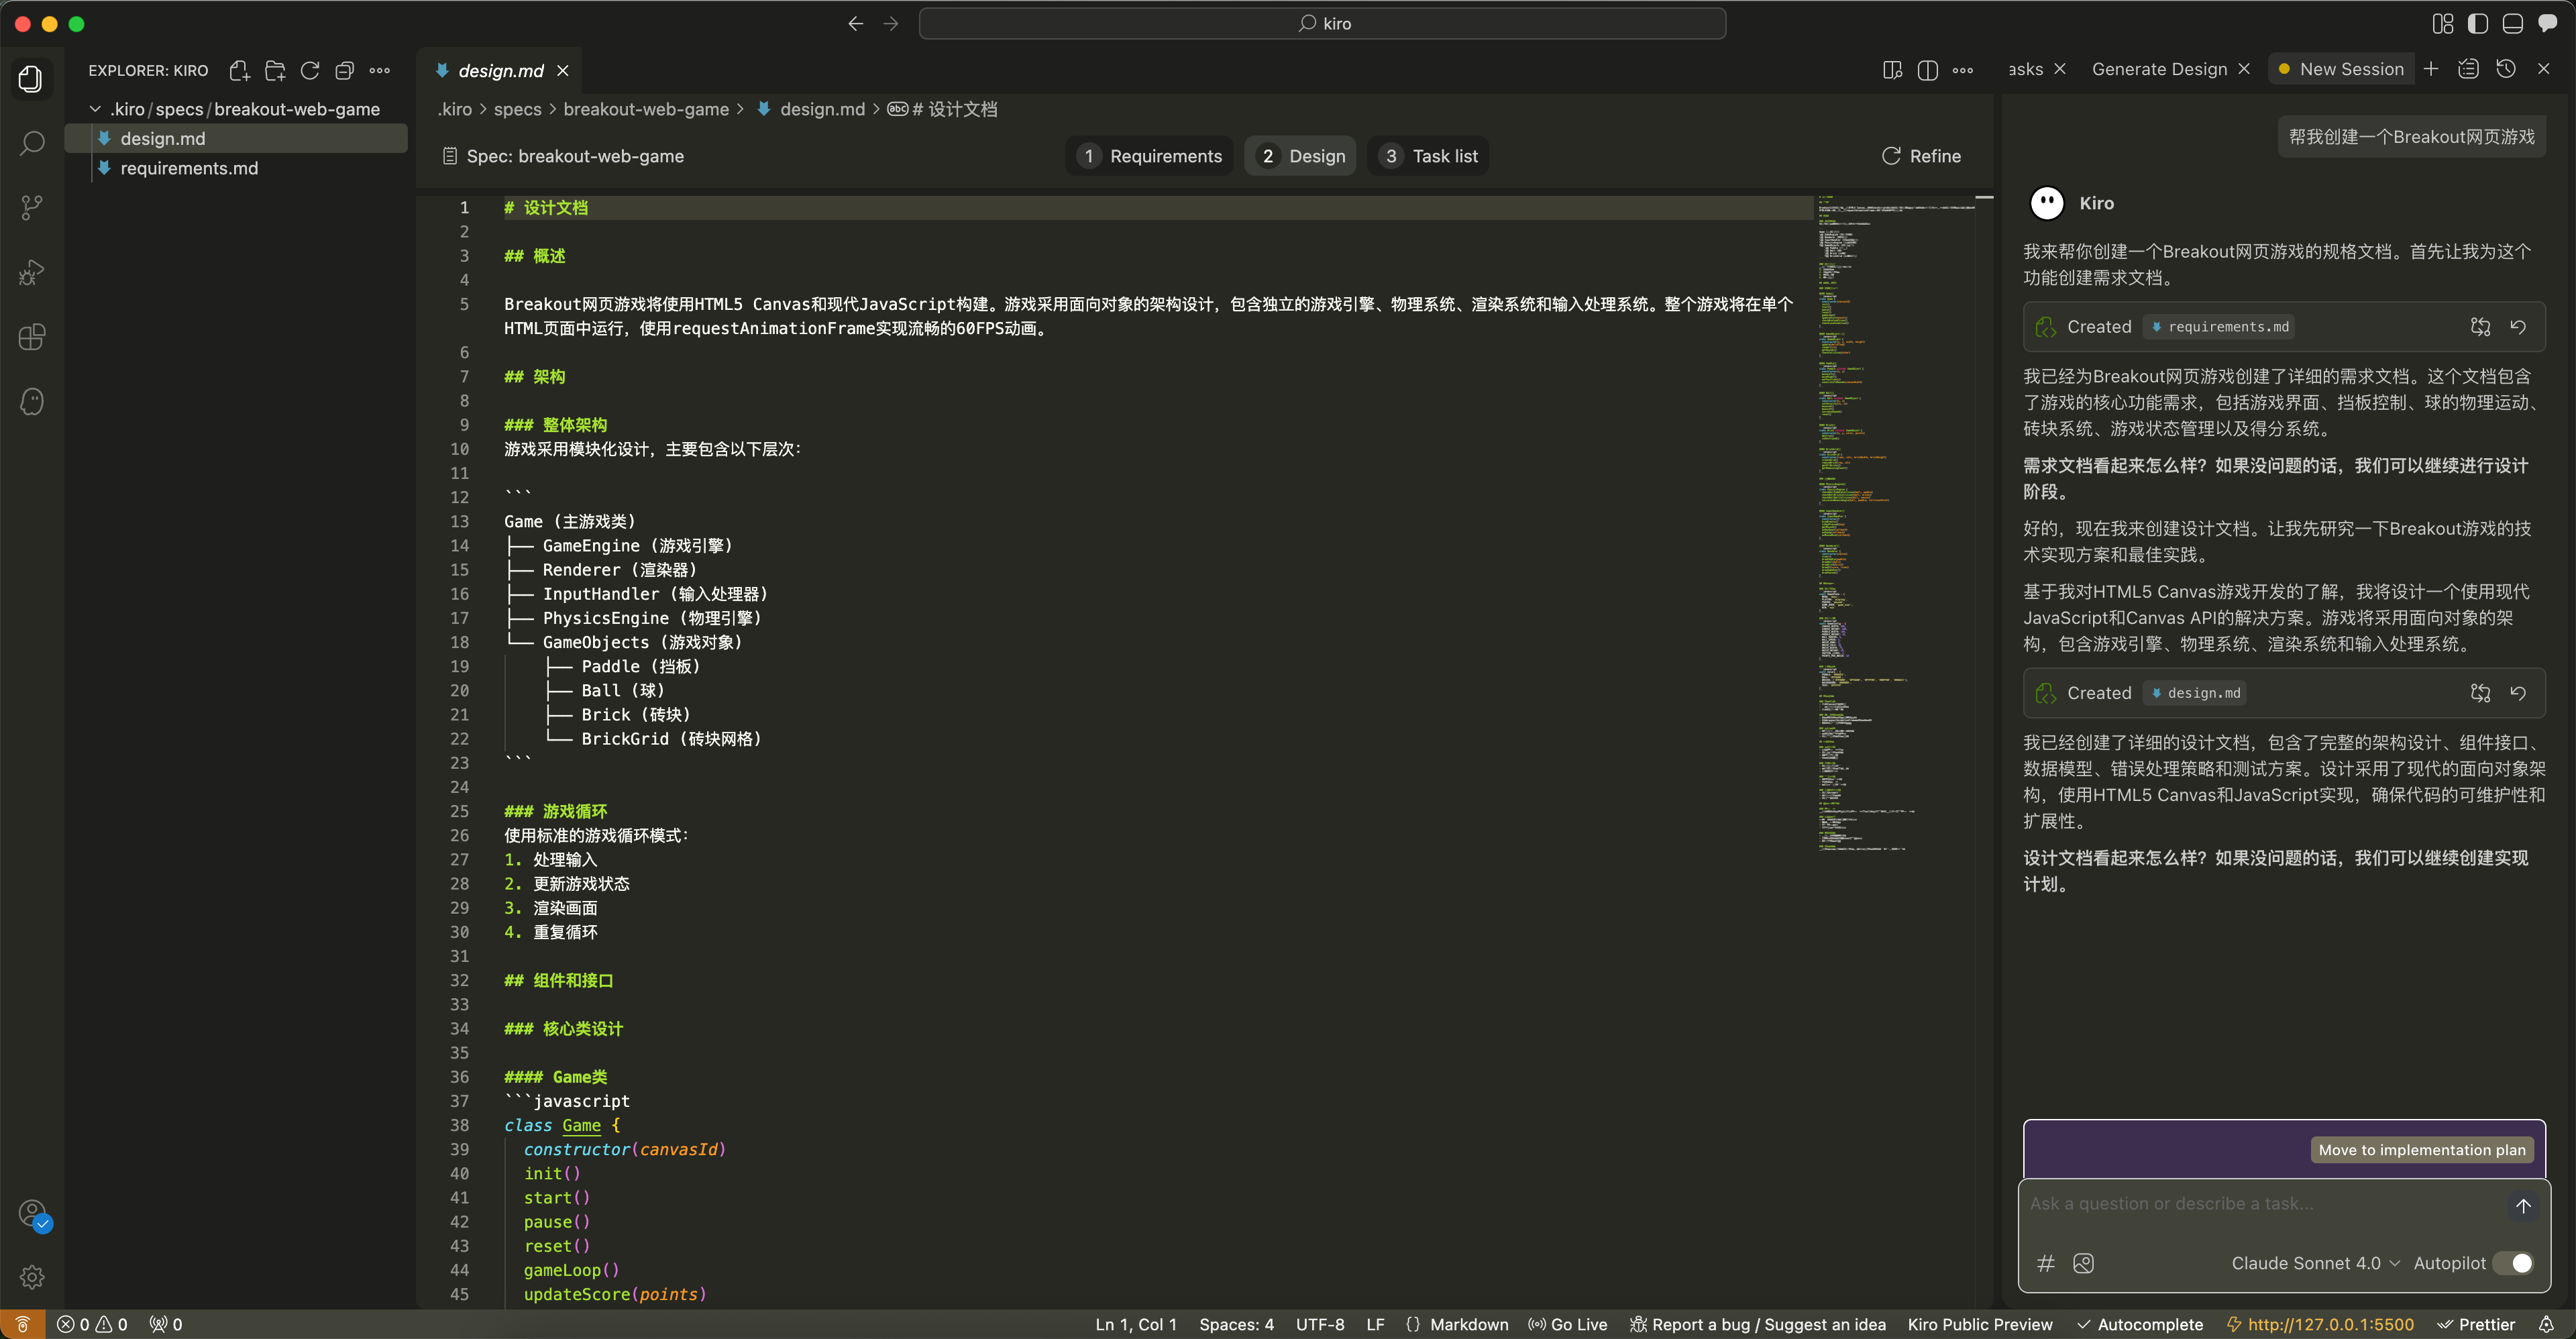The height and width of the screenshot is (1339, 2576).
Task: Go back in navigation history
Action: pos(856,23)
